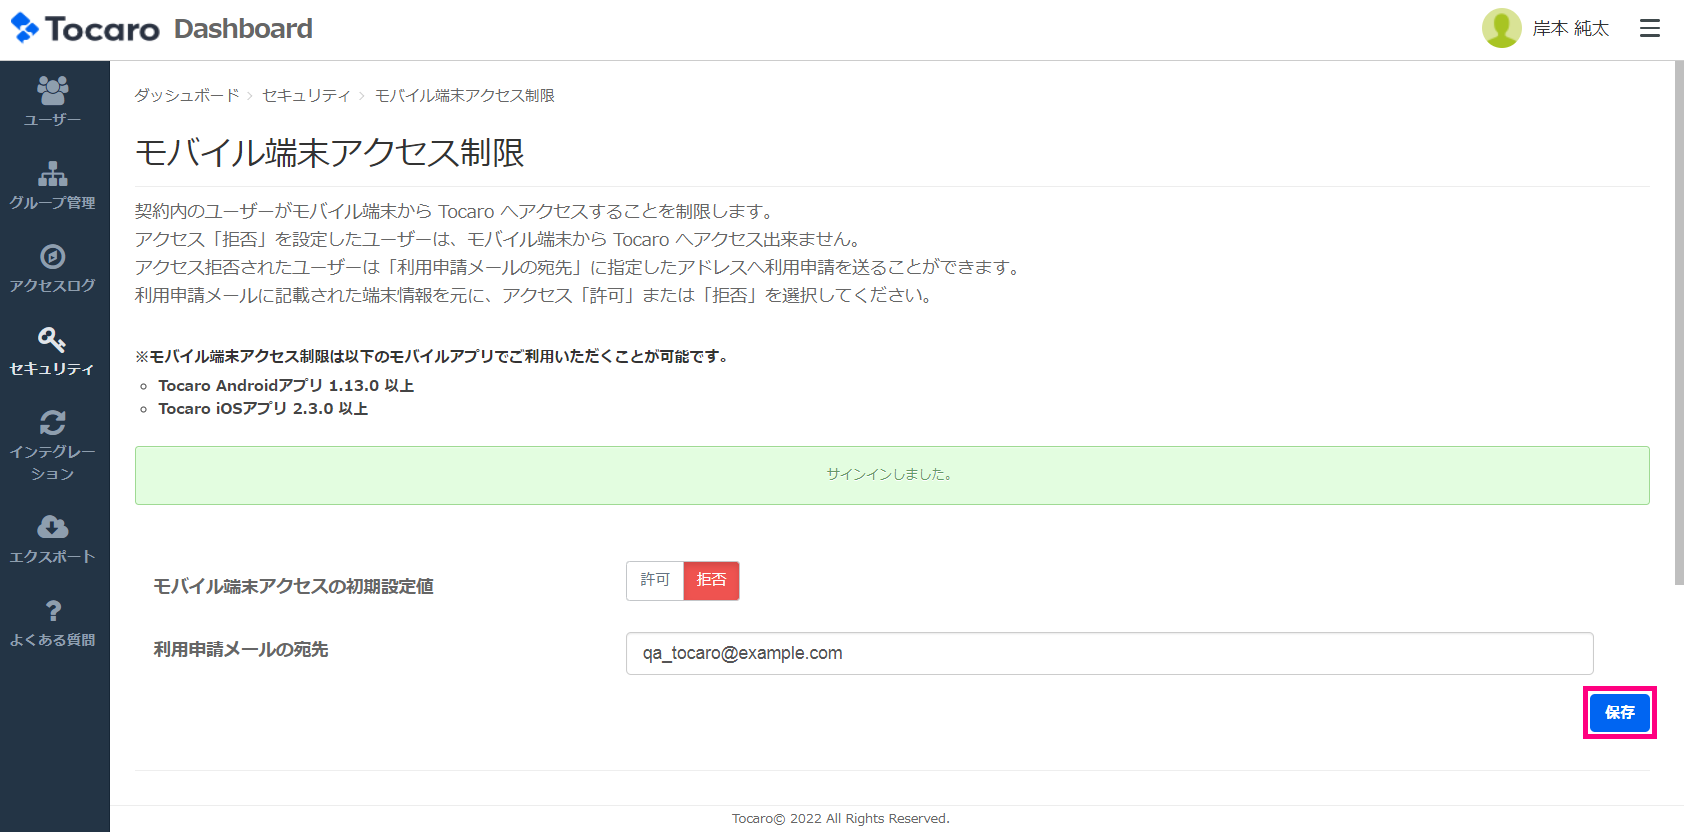
Task: Focus the 利用申請メールの宛先 email field
Action: pos(1109,653)
